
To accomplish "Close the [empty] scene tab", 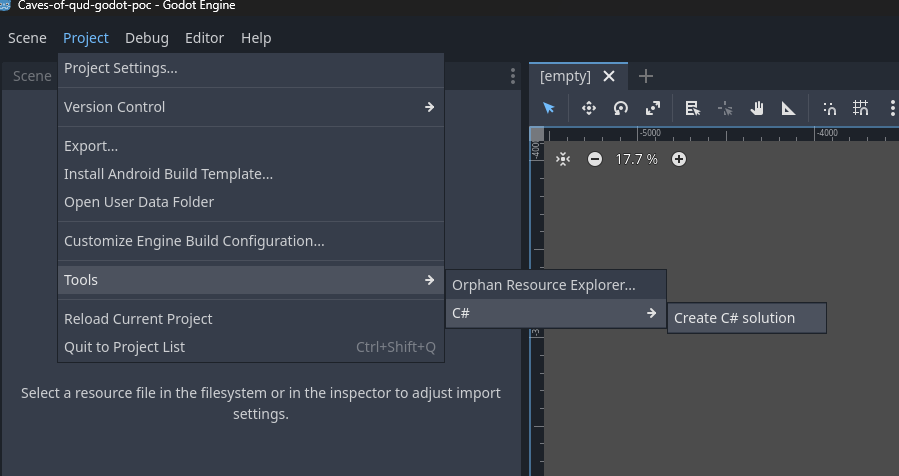I will tap(609, 76).
